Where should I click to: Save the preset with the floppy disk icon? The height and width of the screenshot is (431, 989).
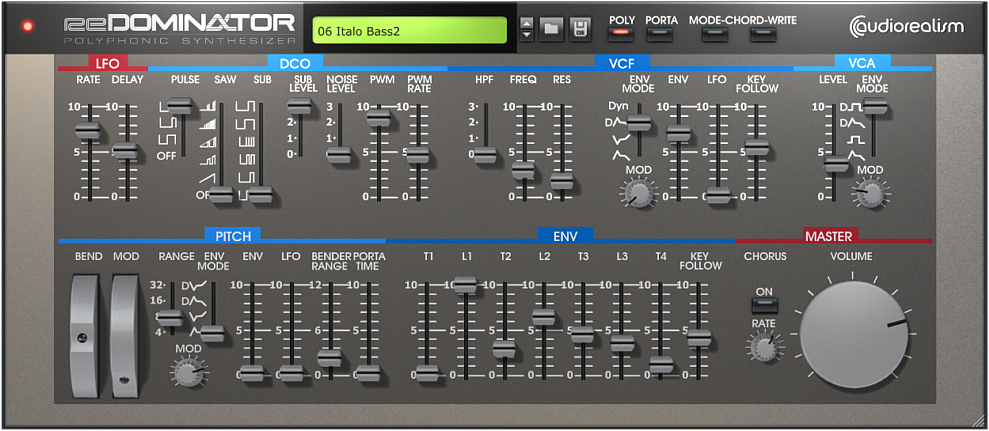pyautogui.click(x=580, y=28)
